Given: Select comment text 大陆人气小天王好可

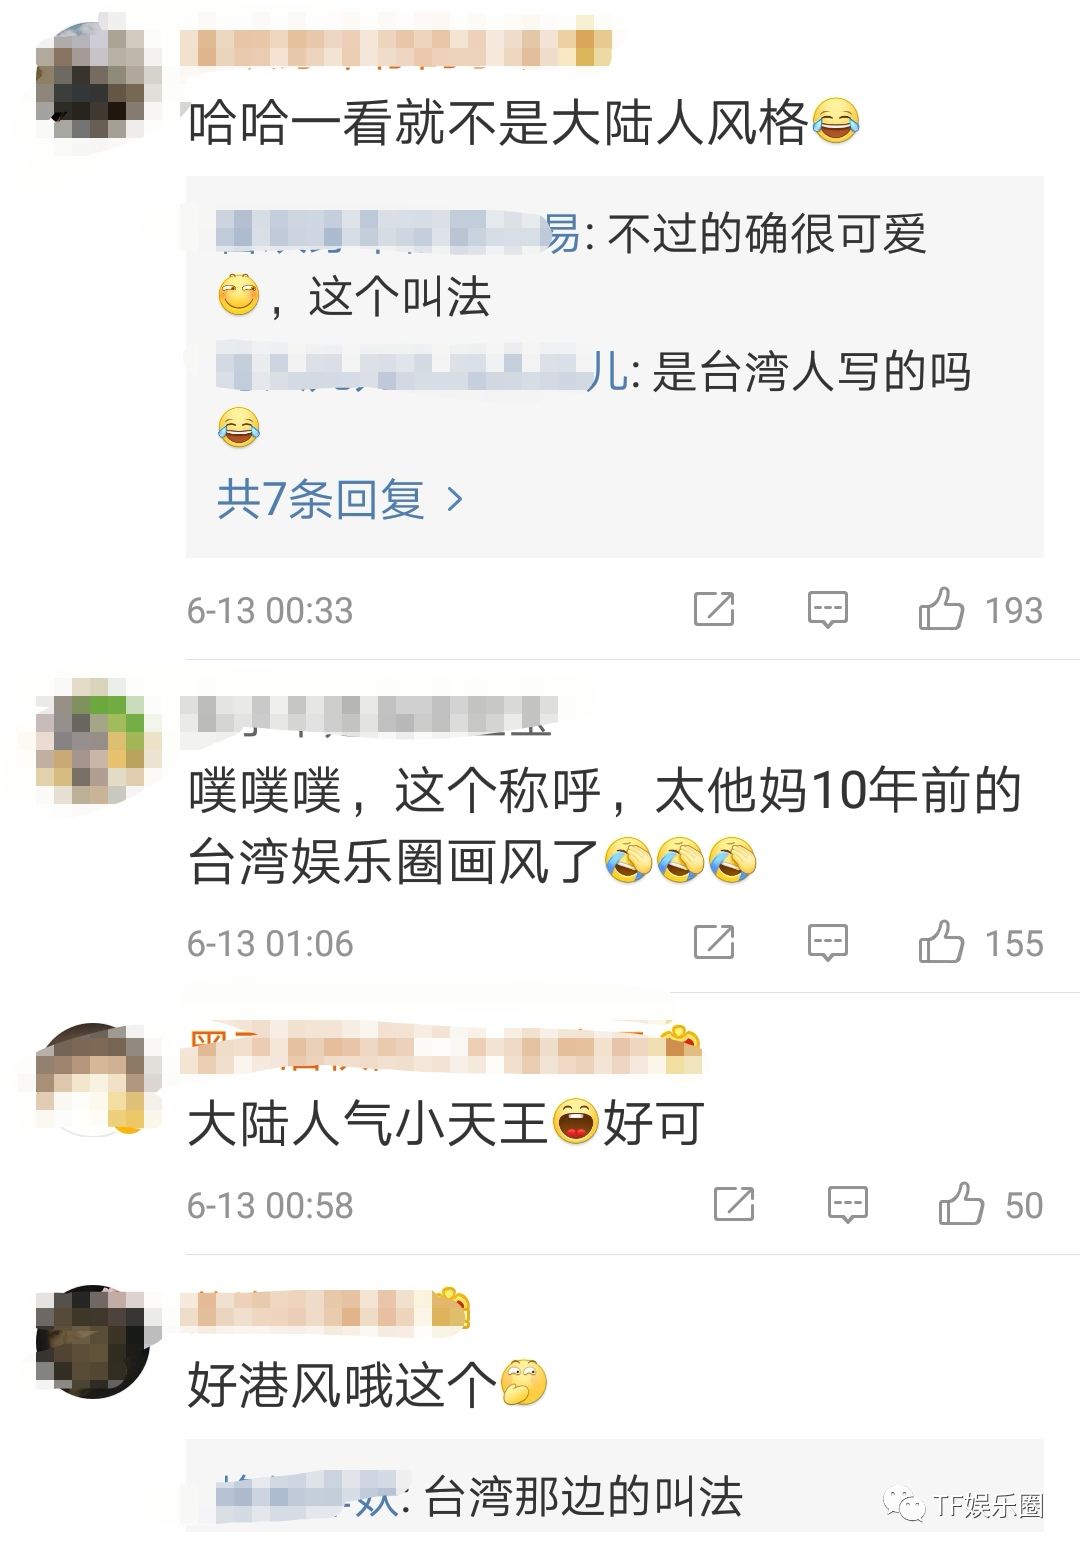Looking at the screenshot, I should point(447,1123).
